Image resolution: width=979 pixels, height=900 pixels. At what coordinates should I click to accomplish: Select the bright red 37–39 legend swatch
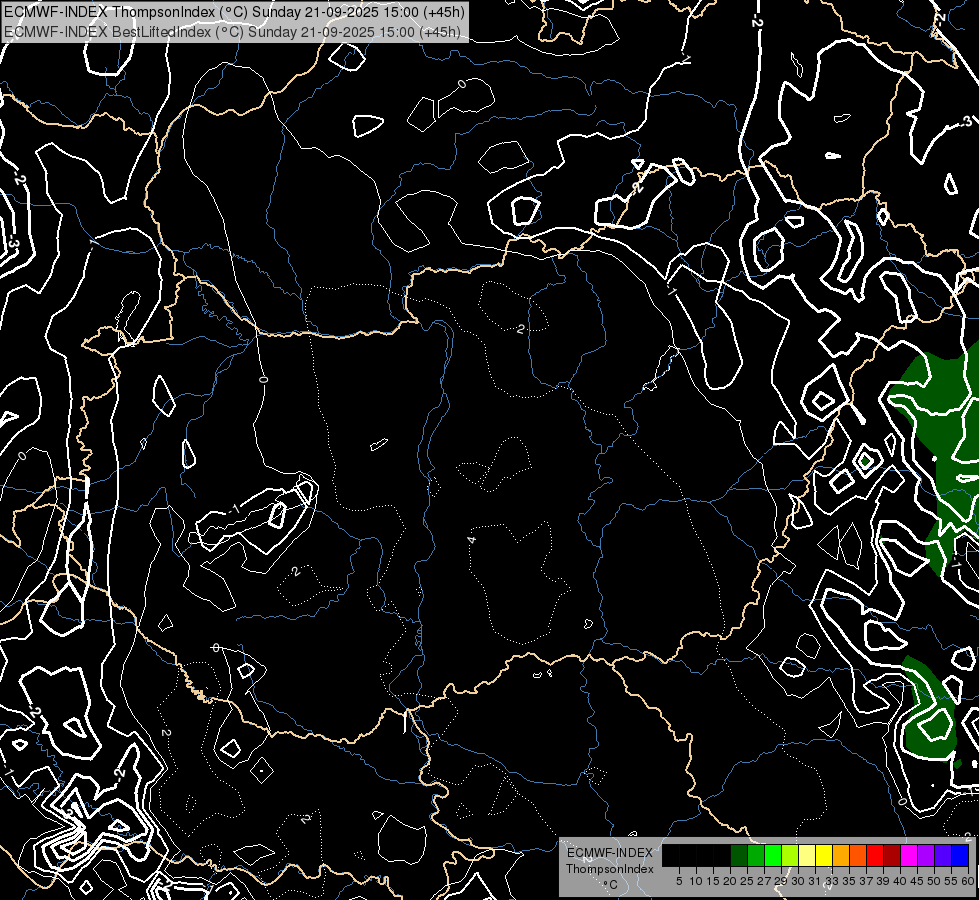pos(875,855)
